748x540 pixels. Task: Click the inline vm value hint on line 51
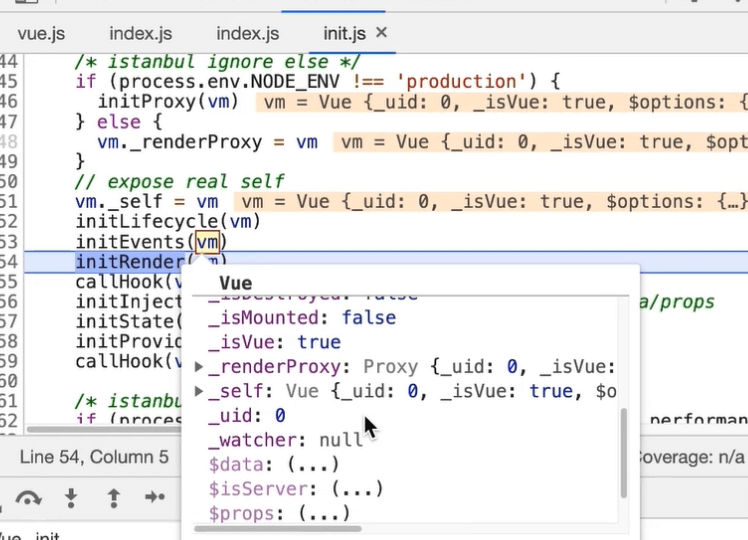(490, 202)
